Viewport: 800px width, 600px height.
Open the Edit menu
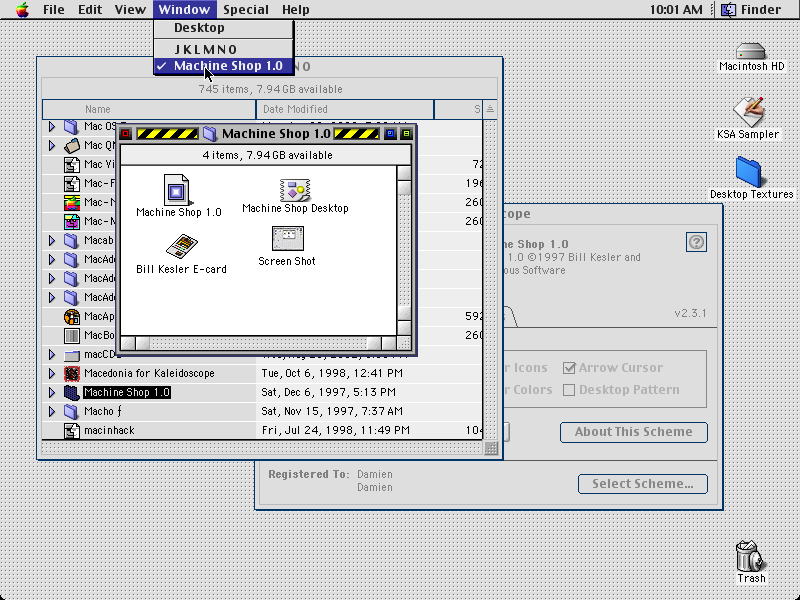click(90, 10)
